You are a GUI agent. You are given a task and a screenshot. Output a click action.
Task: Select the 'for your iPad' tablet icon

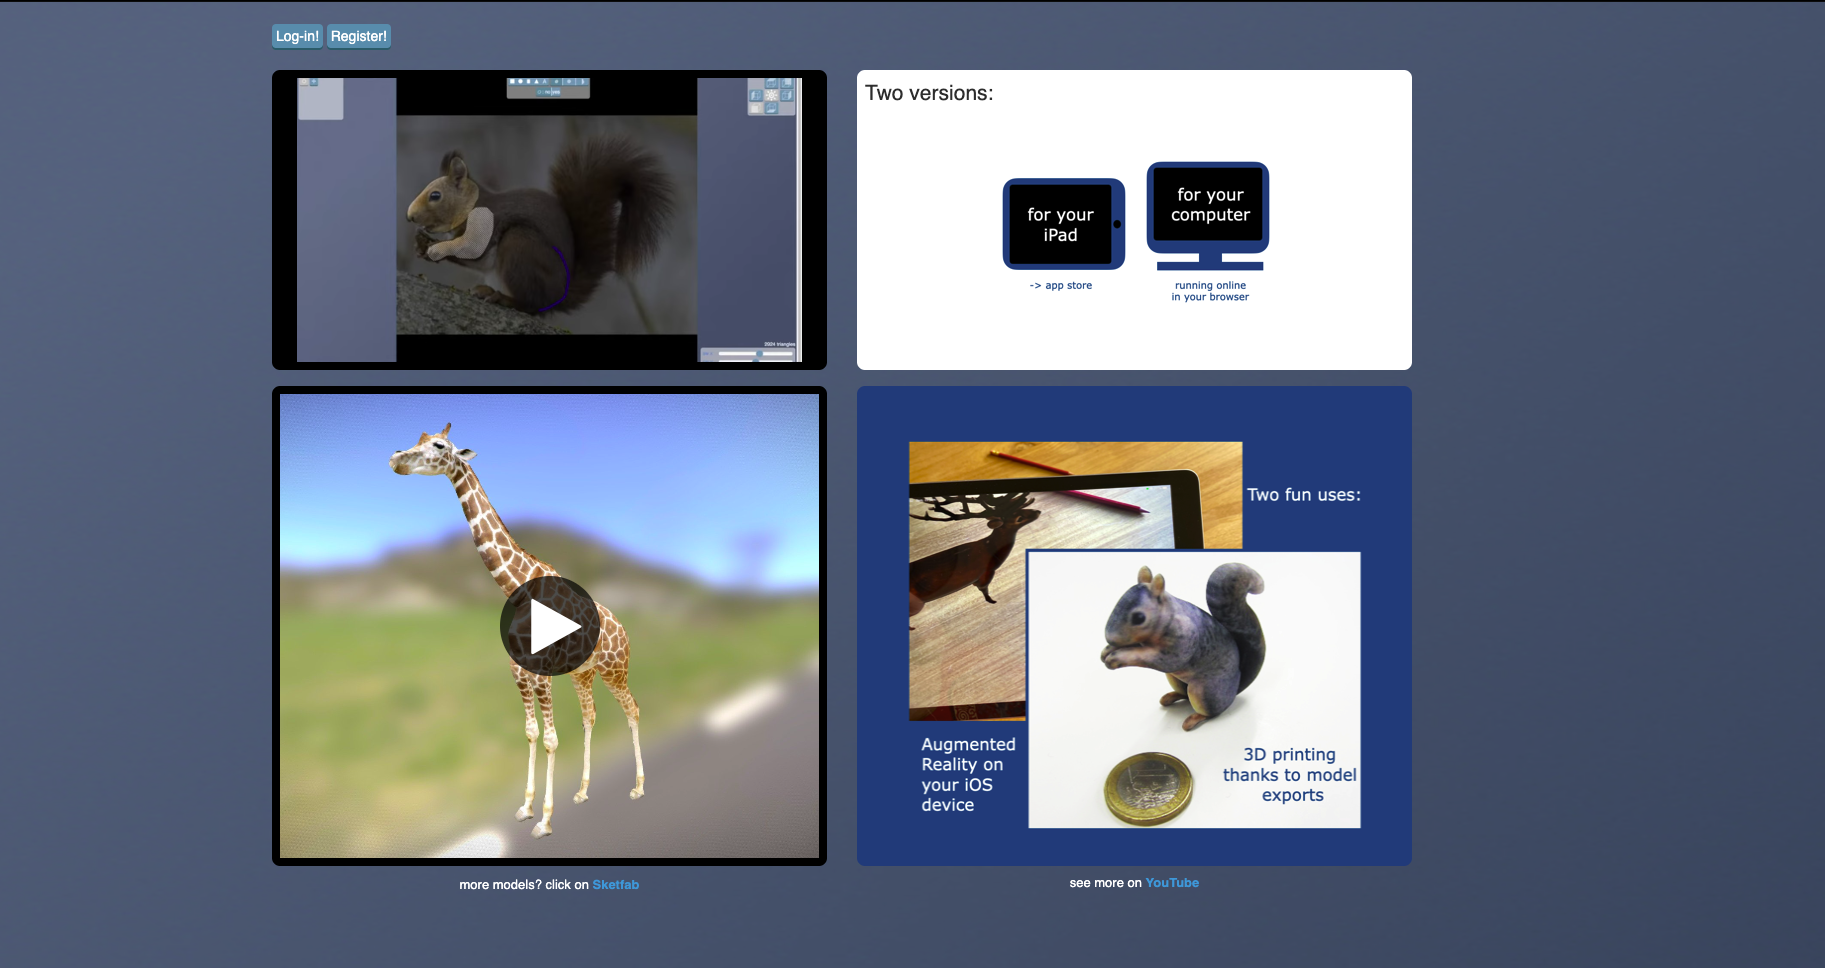(1062, 224)
